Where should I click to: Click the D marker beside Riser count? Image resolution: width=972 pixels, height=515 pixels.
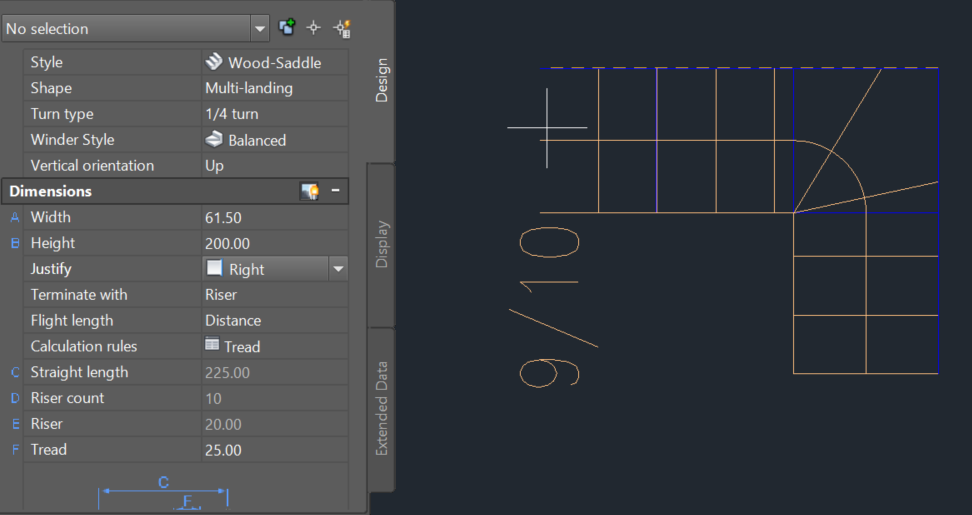pyautogui.click(x=15, y=398)
